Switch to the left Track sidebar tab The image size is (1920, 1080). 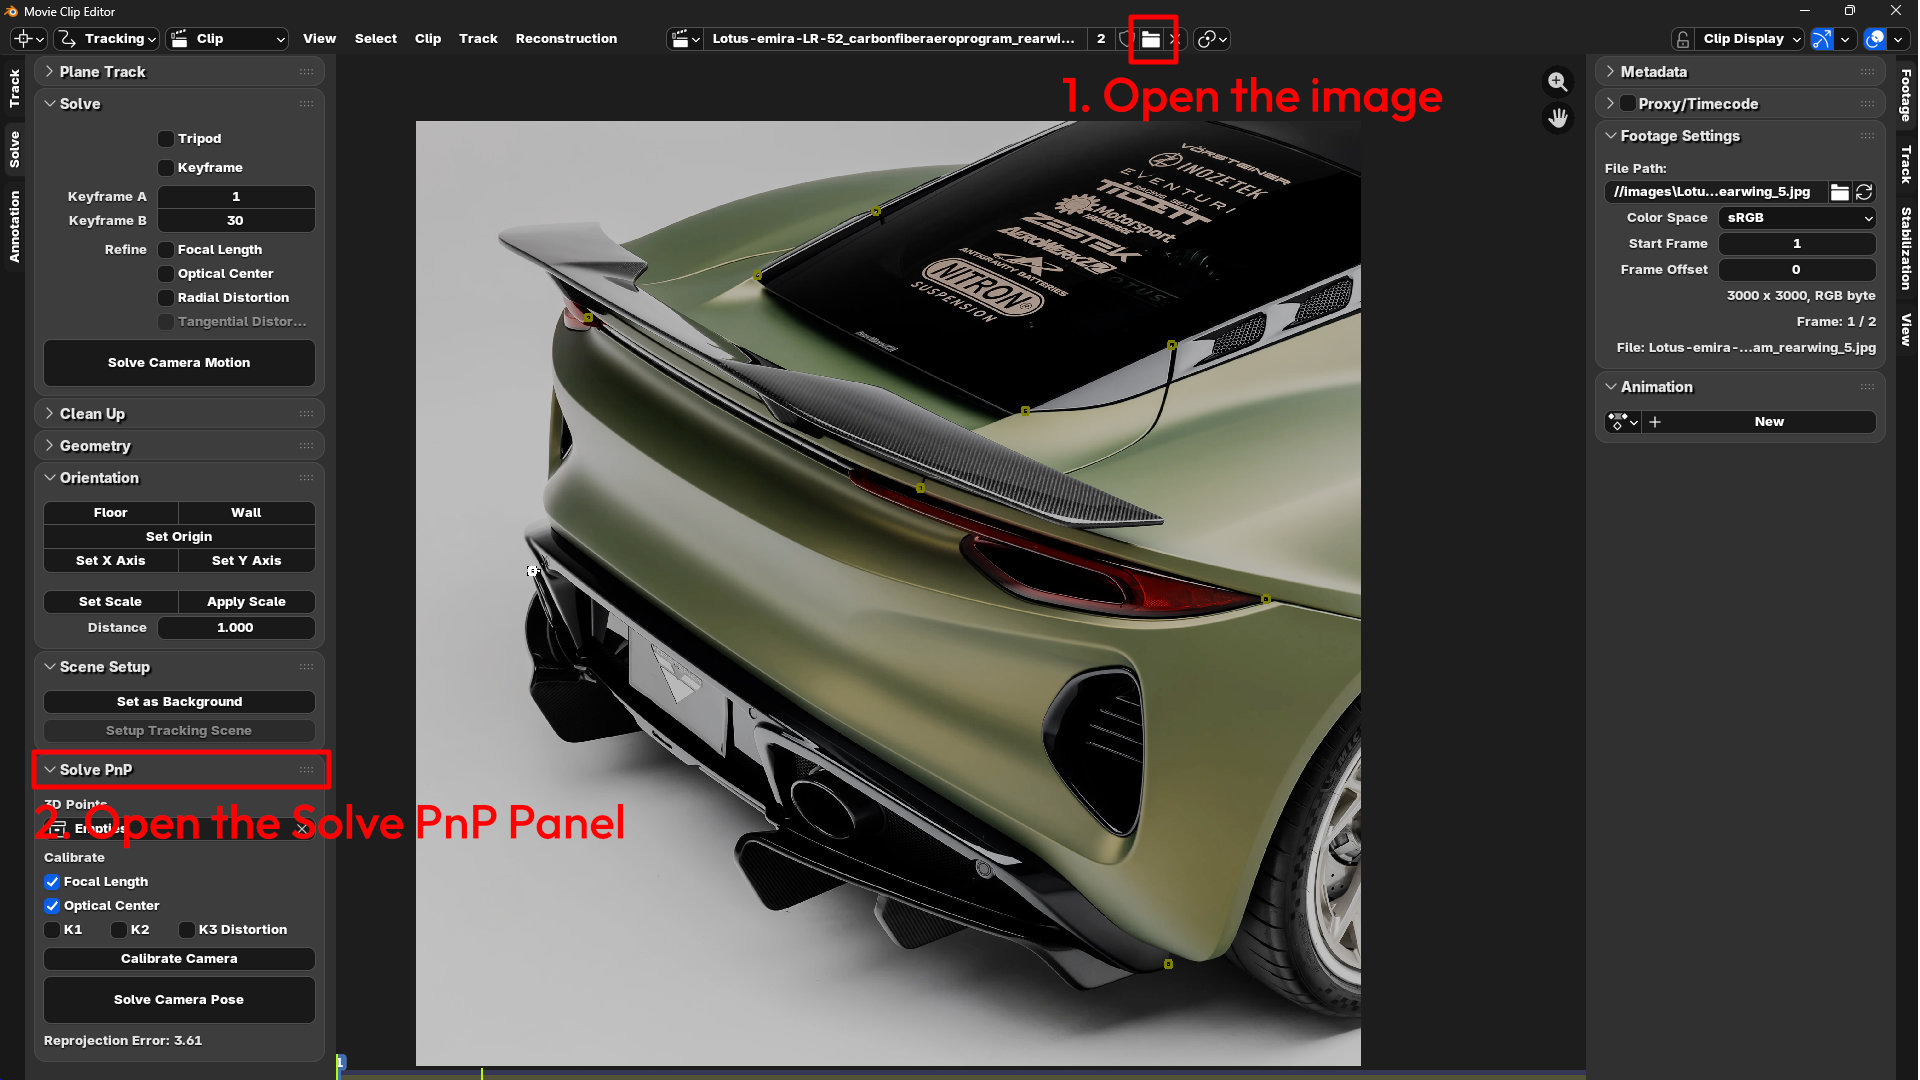[x=14, y=88]
